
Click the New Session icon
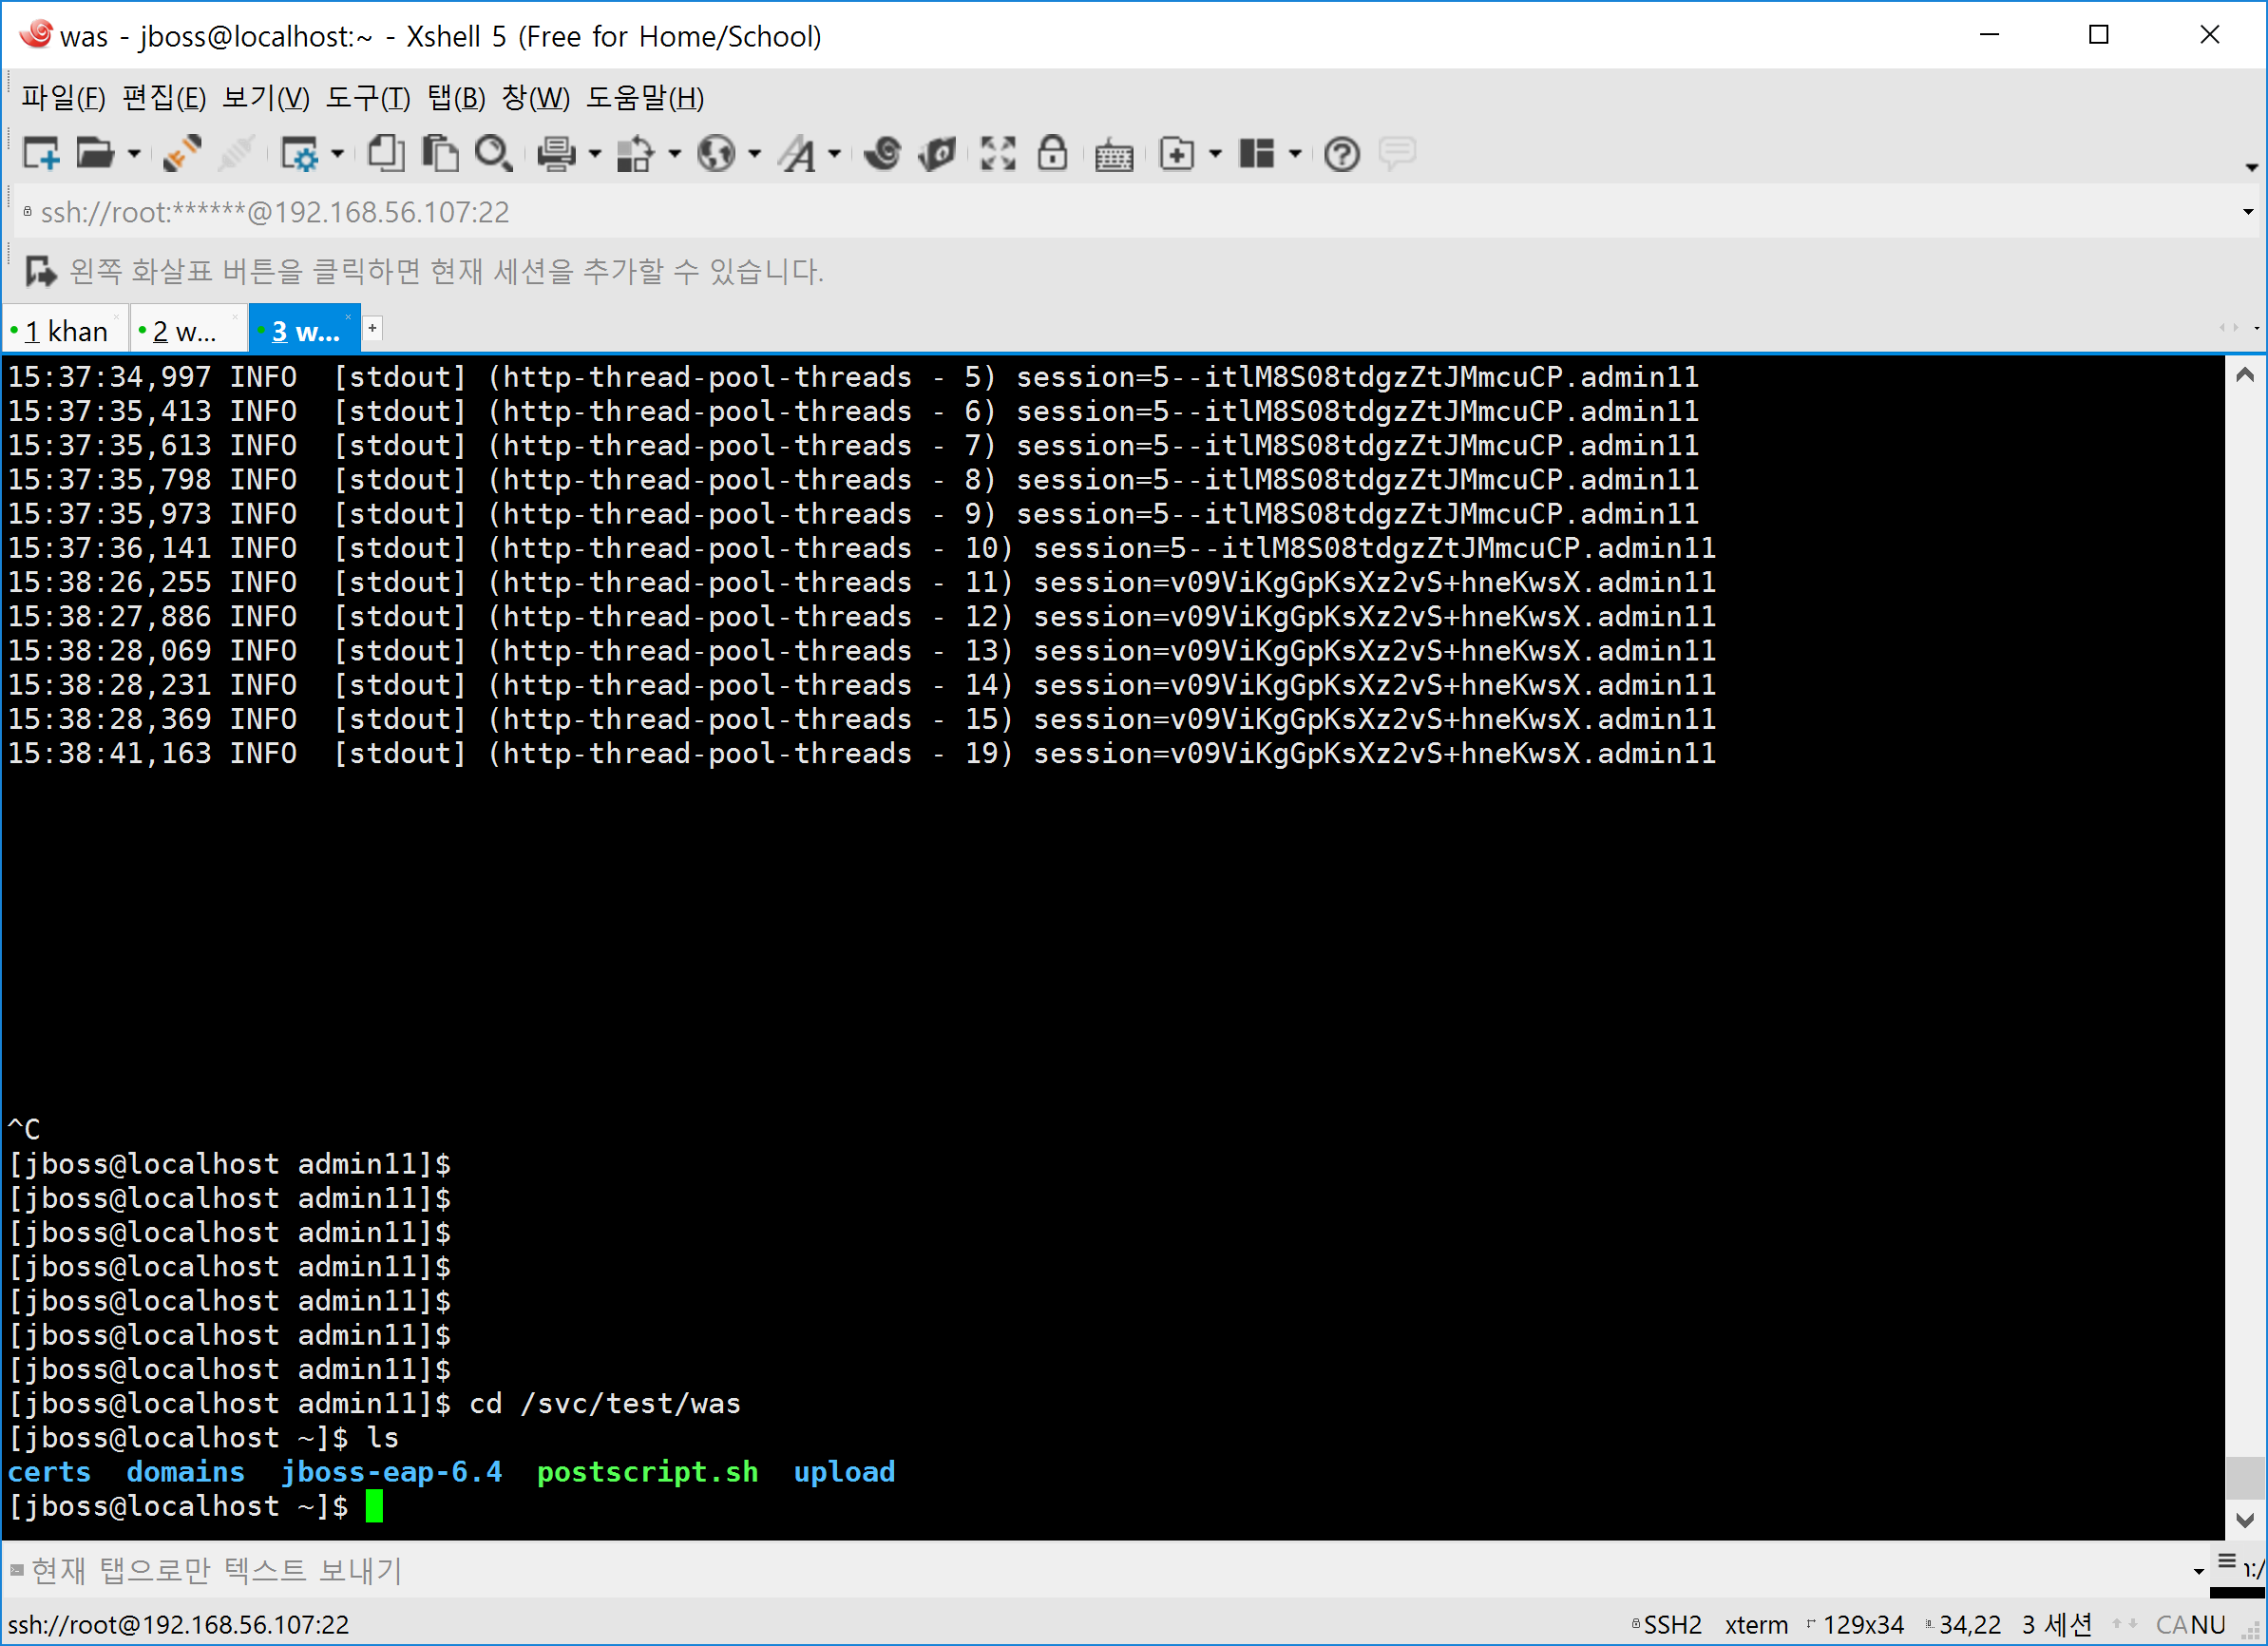(41, 154)
